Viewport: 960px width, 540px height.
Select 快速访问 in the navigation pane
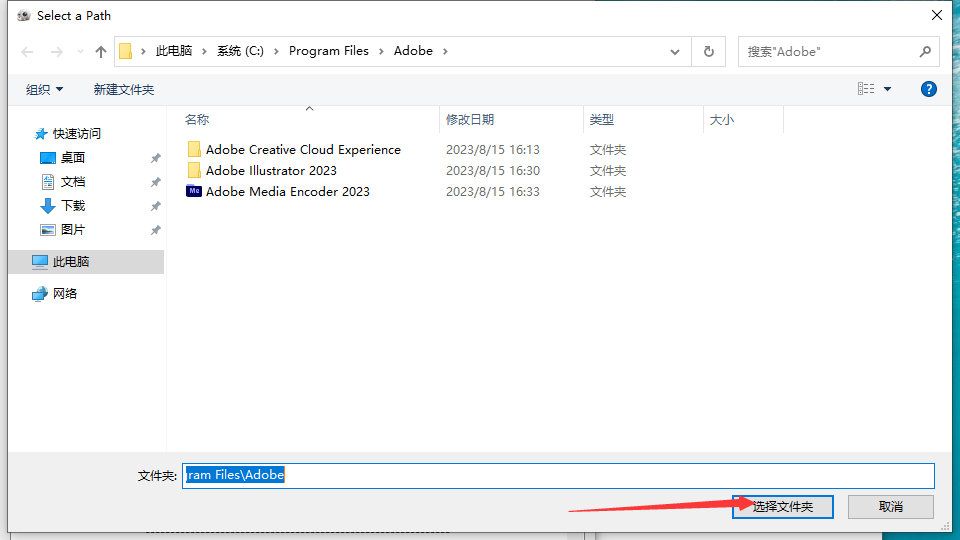point(77,133)
